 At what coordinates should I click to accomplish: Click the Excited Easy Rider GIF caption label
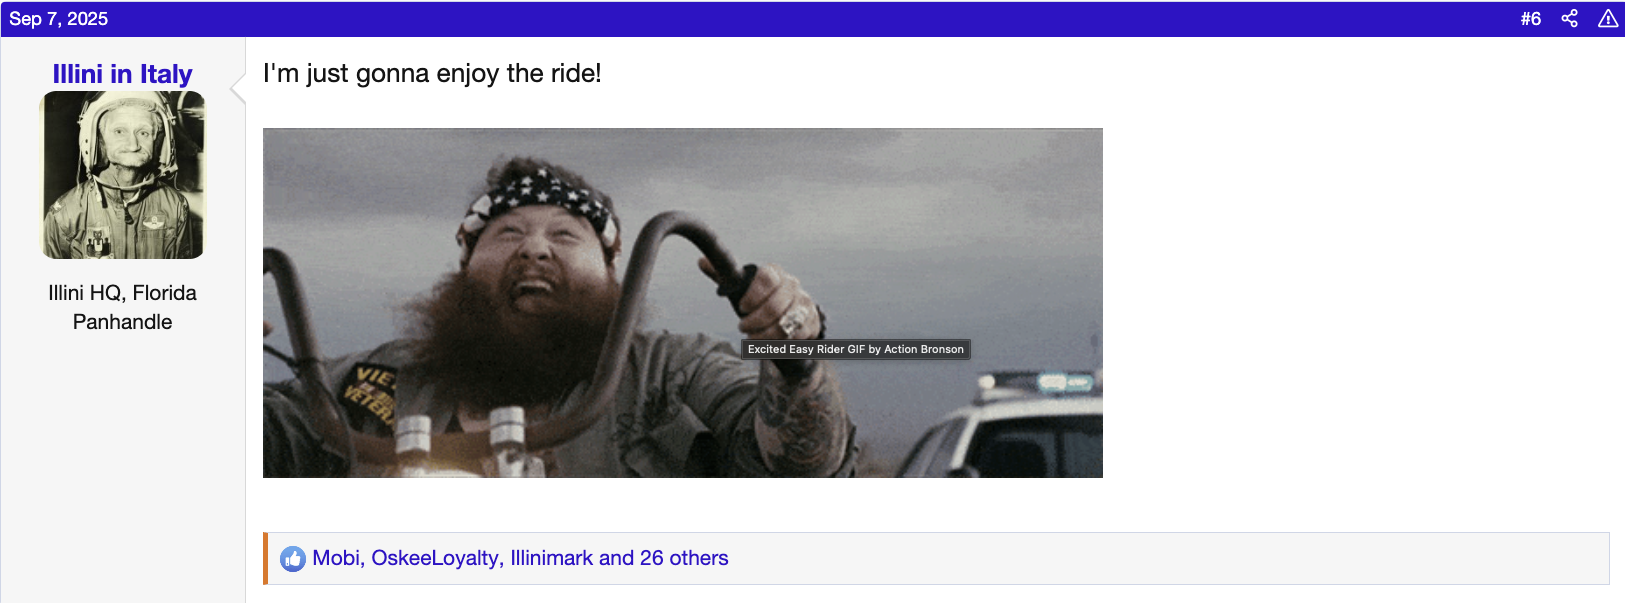(856, 349)
